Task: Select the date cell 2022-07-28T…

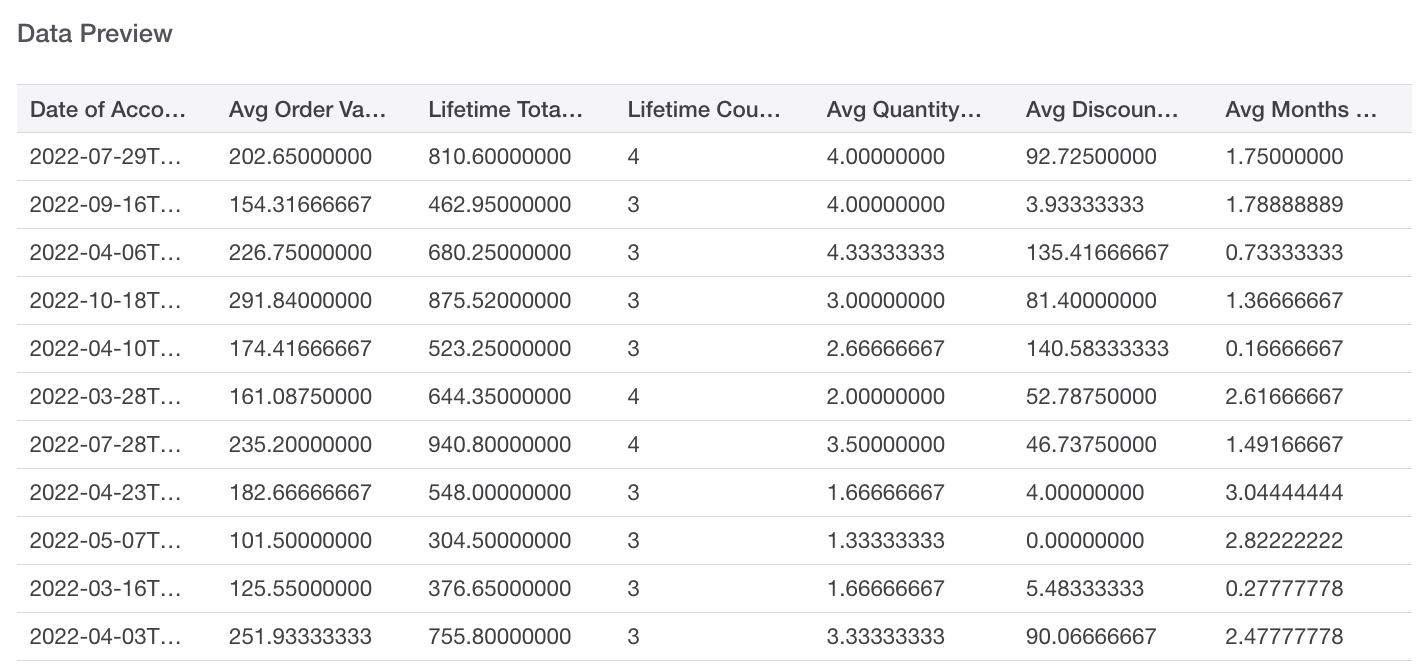Action: tap(106, 445)
